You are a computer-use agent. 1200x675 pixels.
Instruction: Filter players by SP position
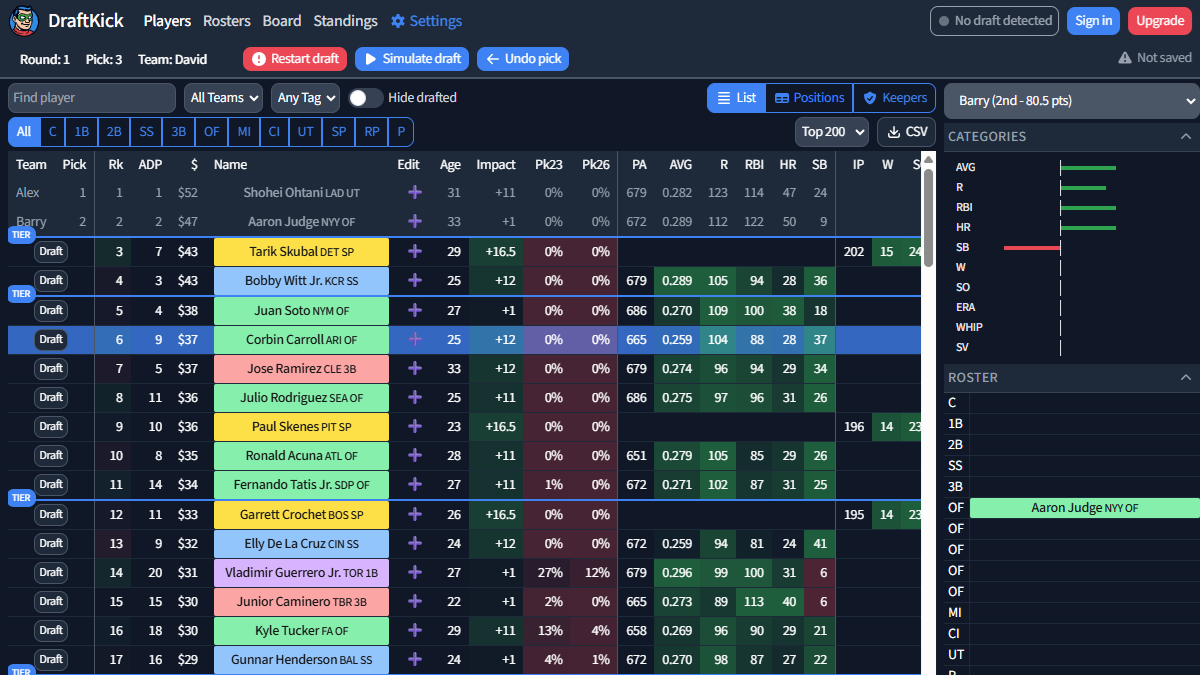pyautogui.click(x=338, y=132)
